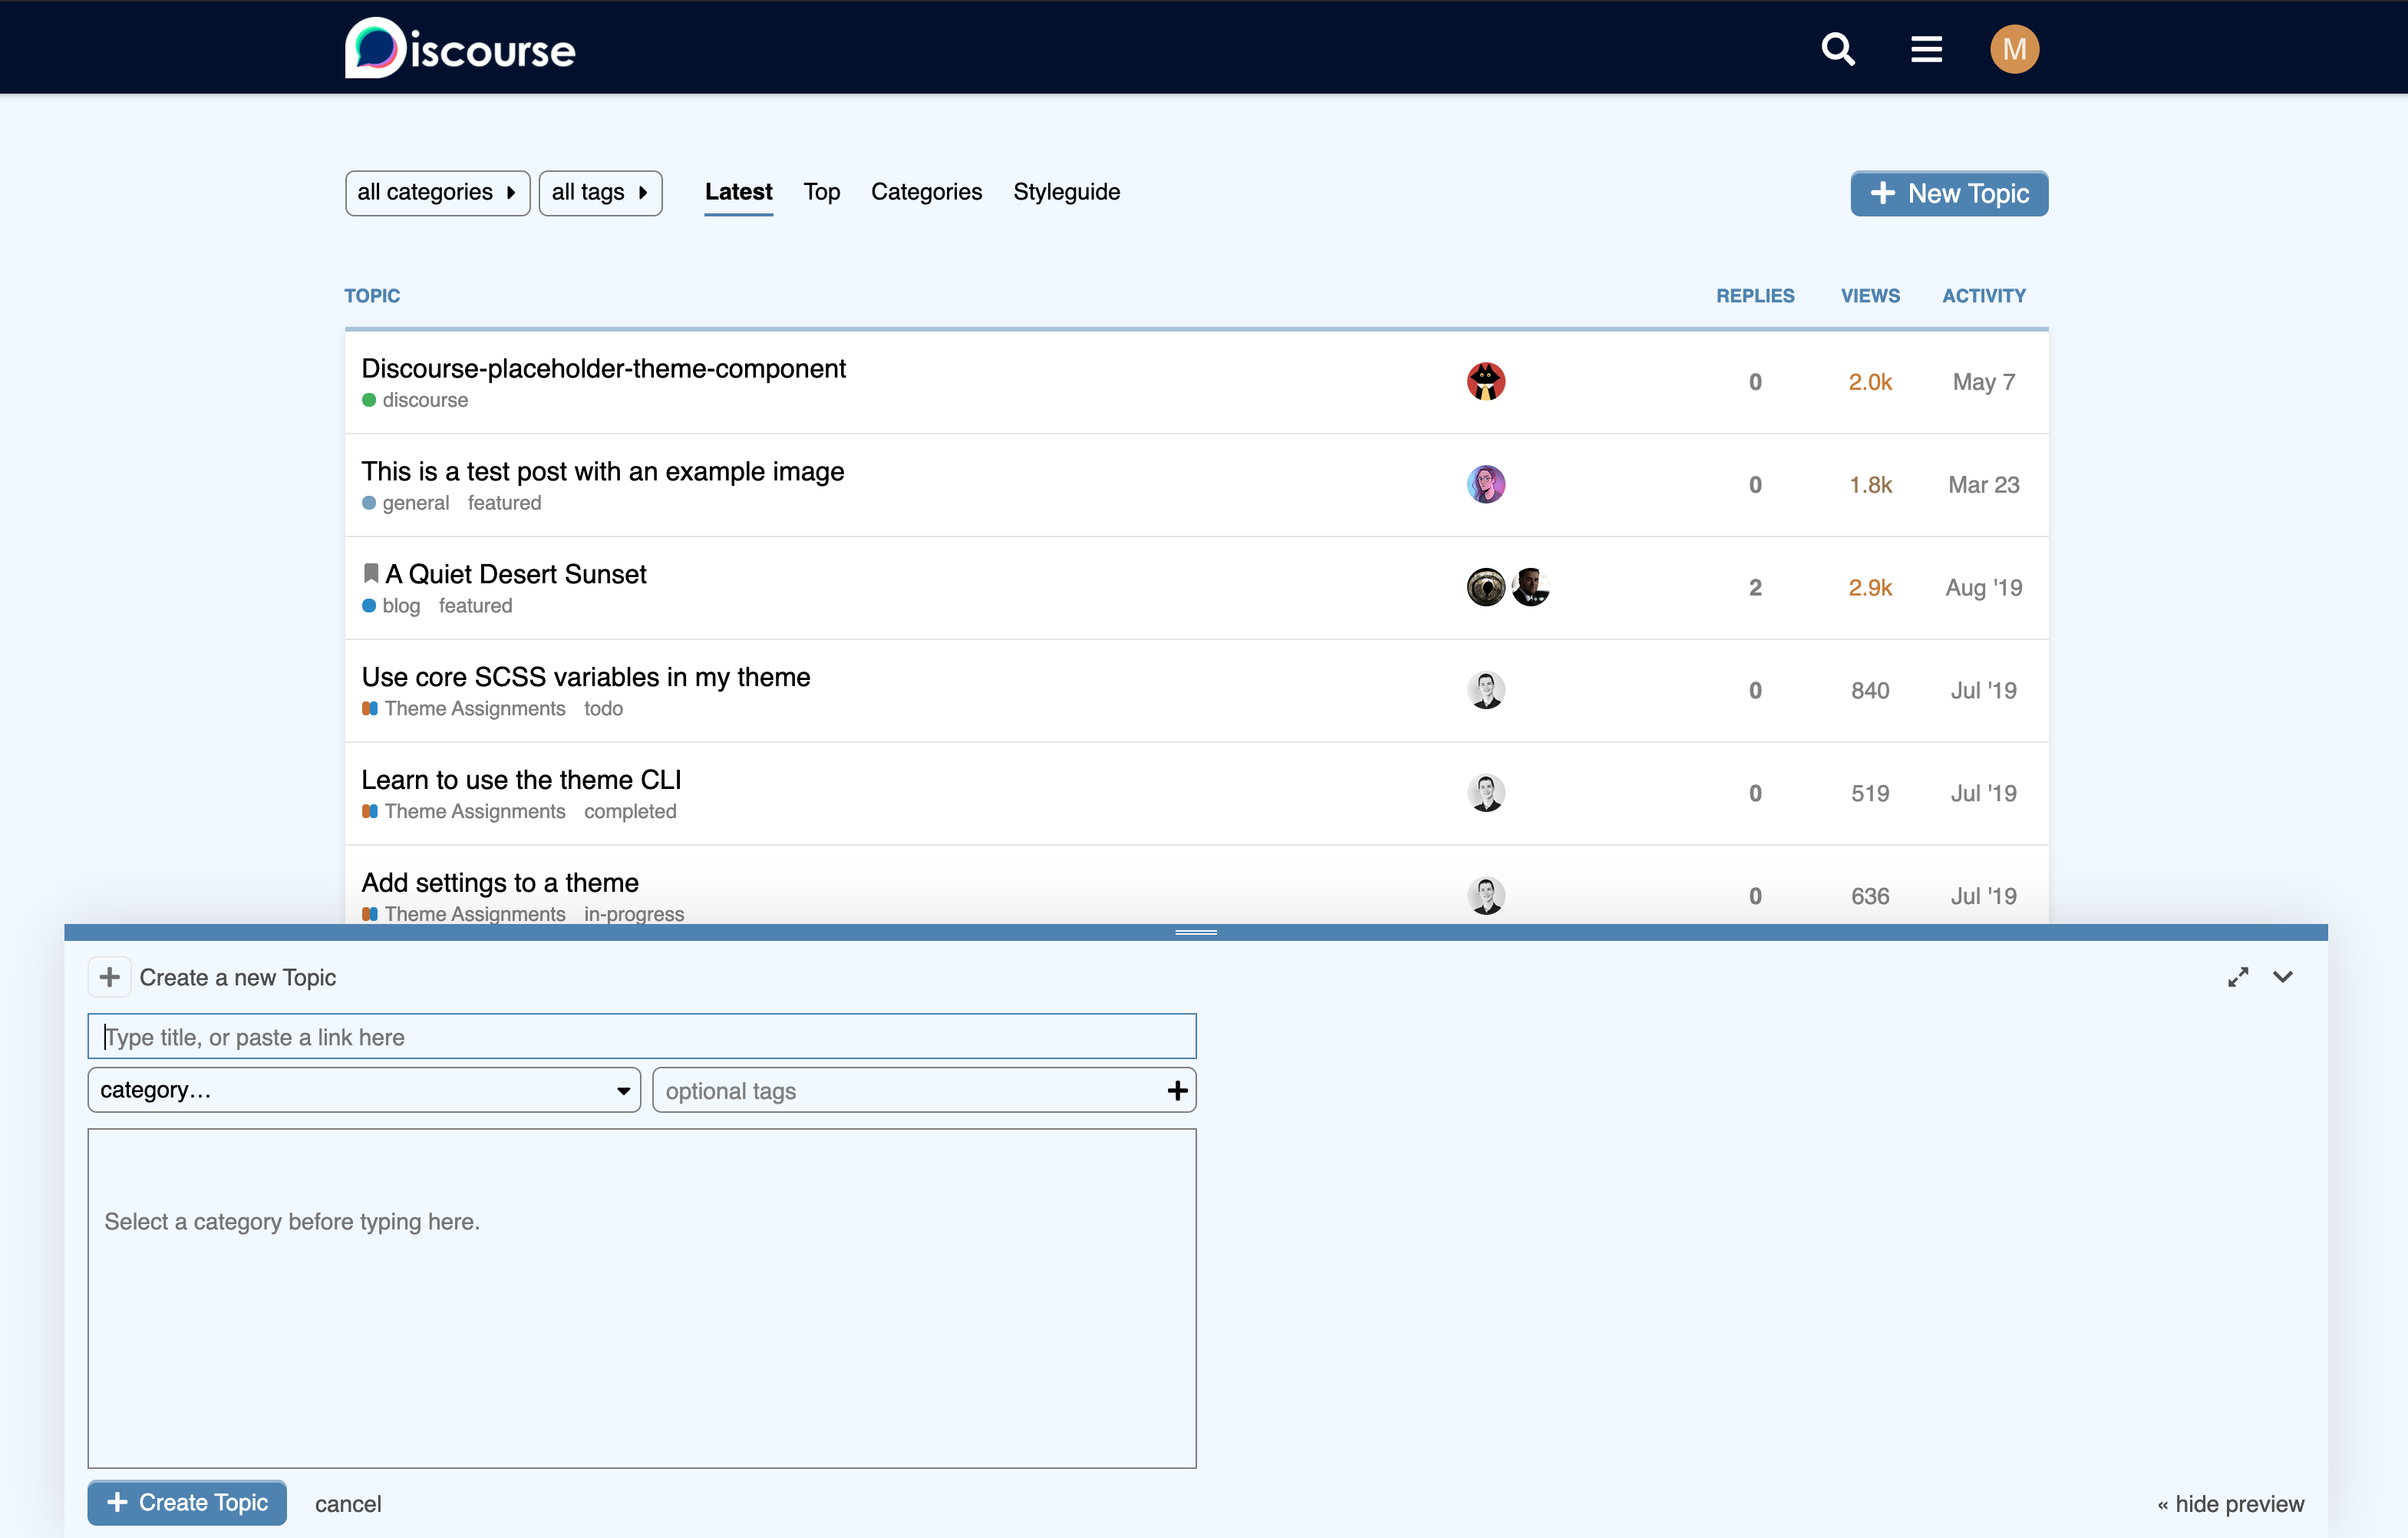
Task: Click plus icon beside Create a new Topic
Action: pyautogui.click(x=110, y=977)
